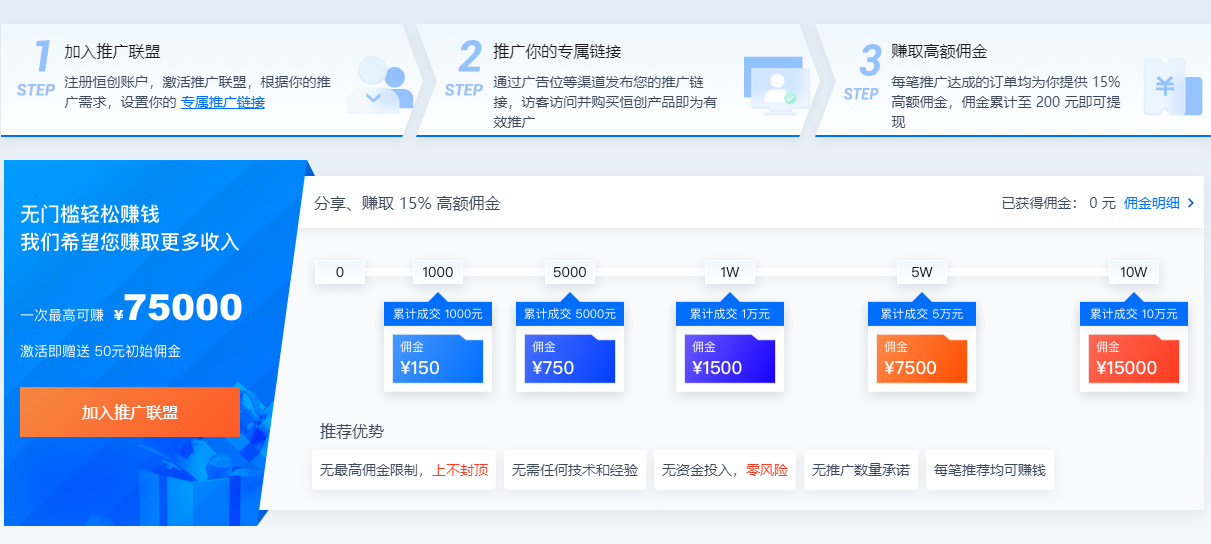Screen dimensions: 1211x544
Task: Click the ¥7500 commission card
Action: (922, 359)
